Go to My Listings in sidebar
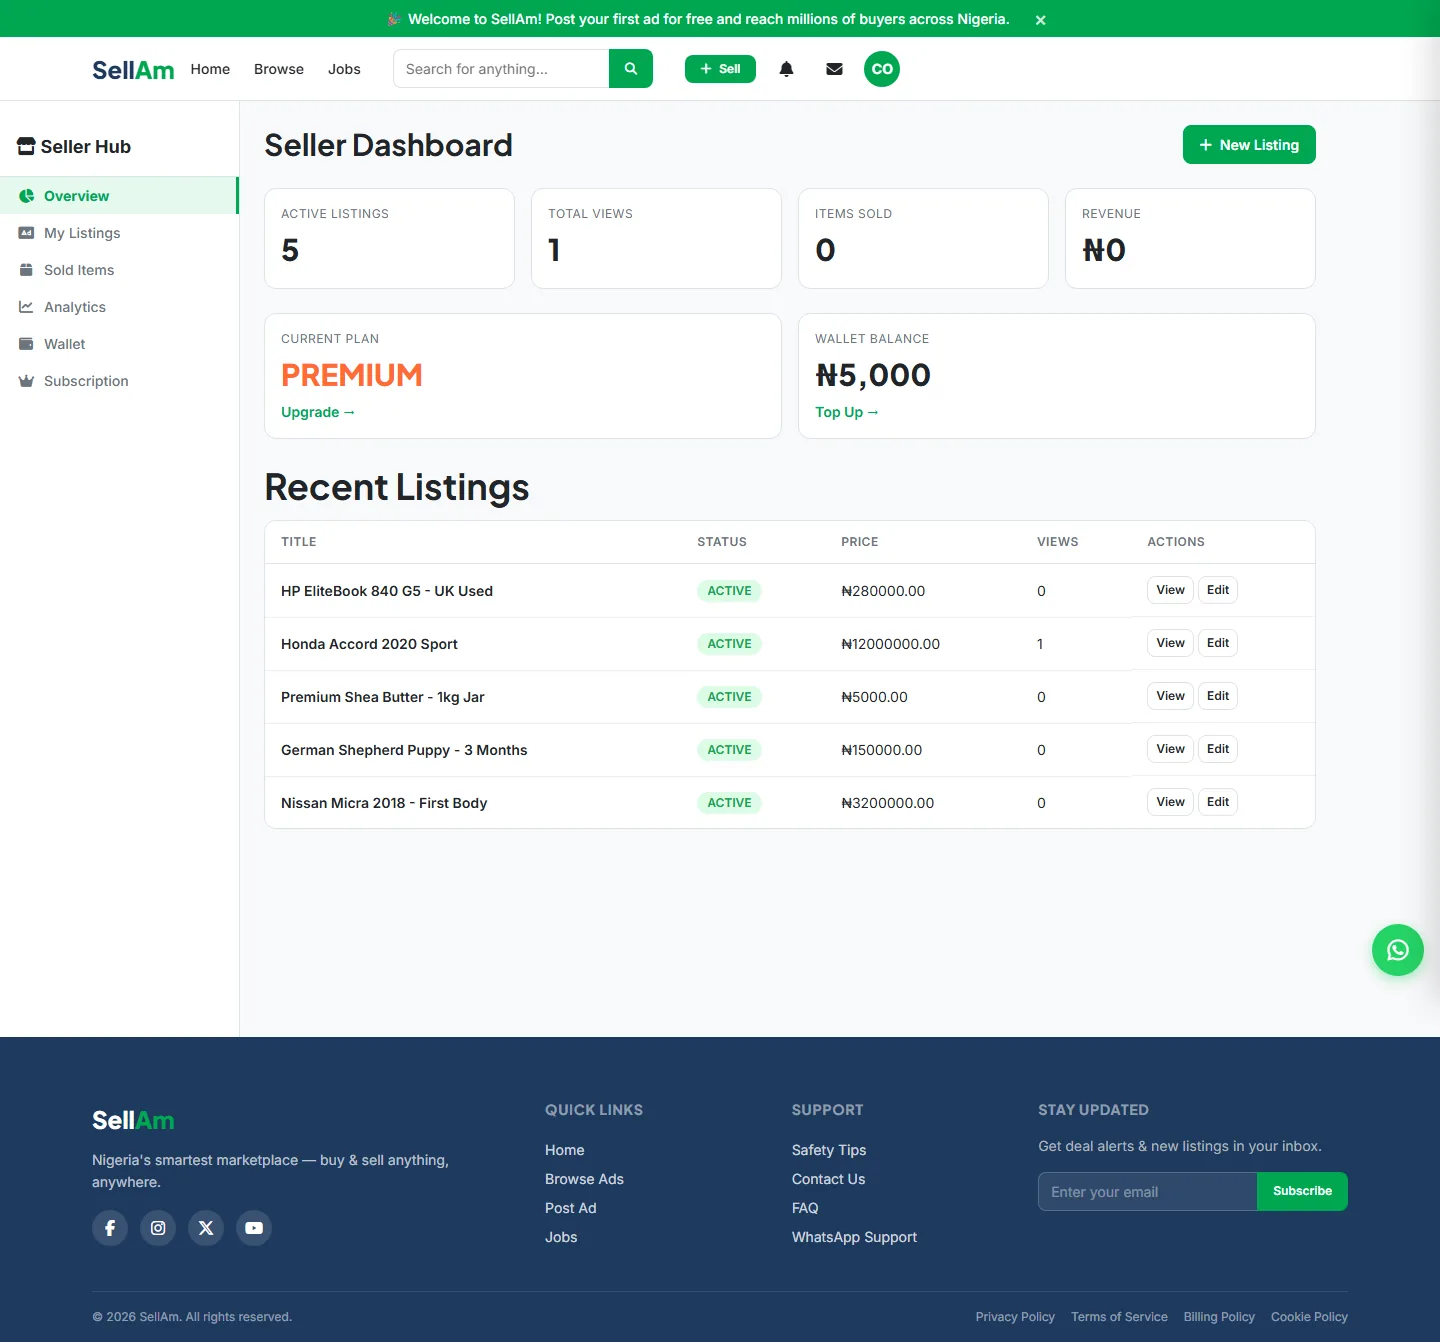Screen dimensions: 1440x1342 119,233
